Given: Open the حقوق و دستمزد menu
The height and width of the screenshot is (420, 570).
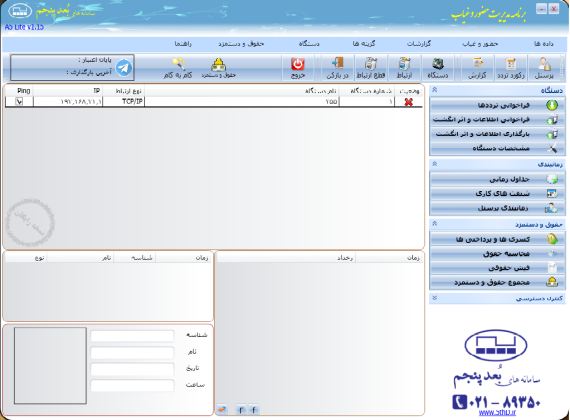Looking at the screenshot, I should (241, 44).
